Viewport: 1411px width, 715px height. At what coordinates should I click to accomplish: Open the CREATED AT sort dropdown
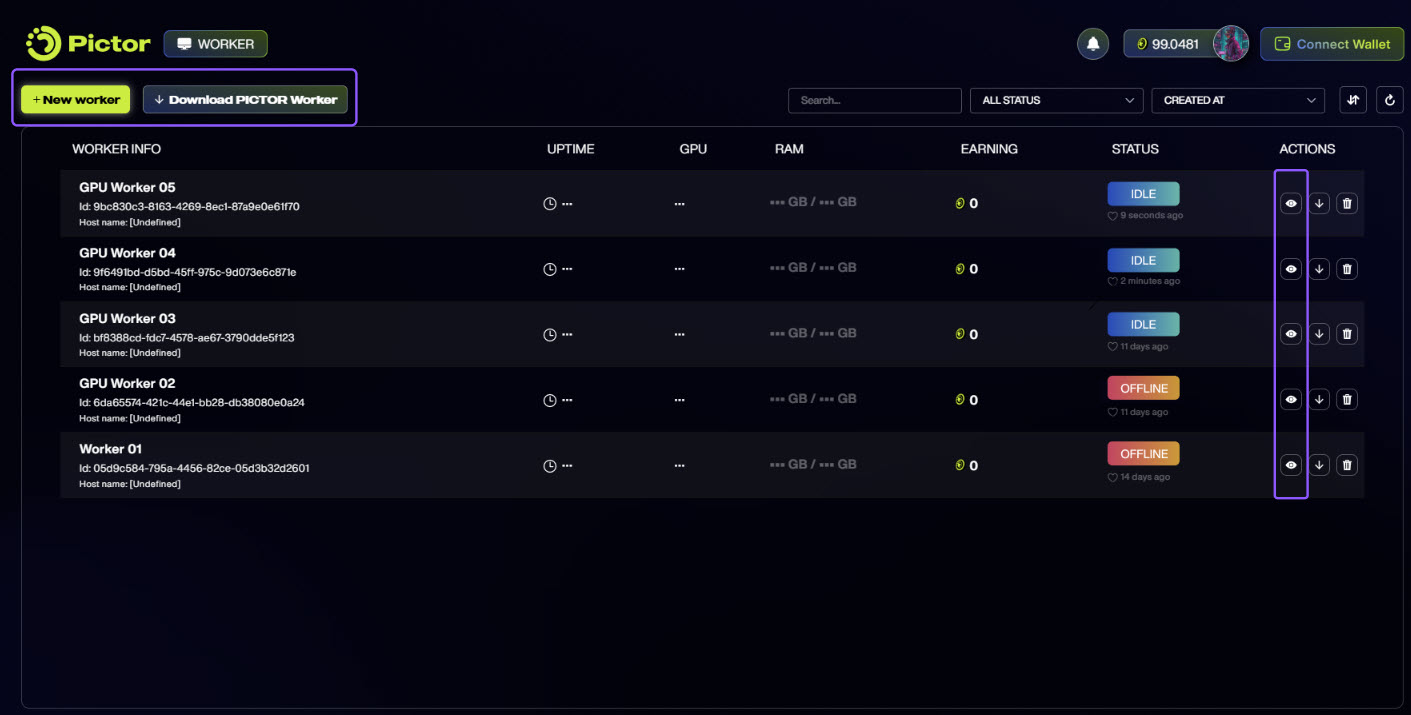coord(1238,100)
